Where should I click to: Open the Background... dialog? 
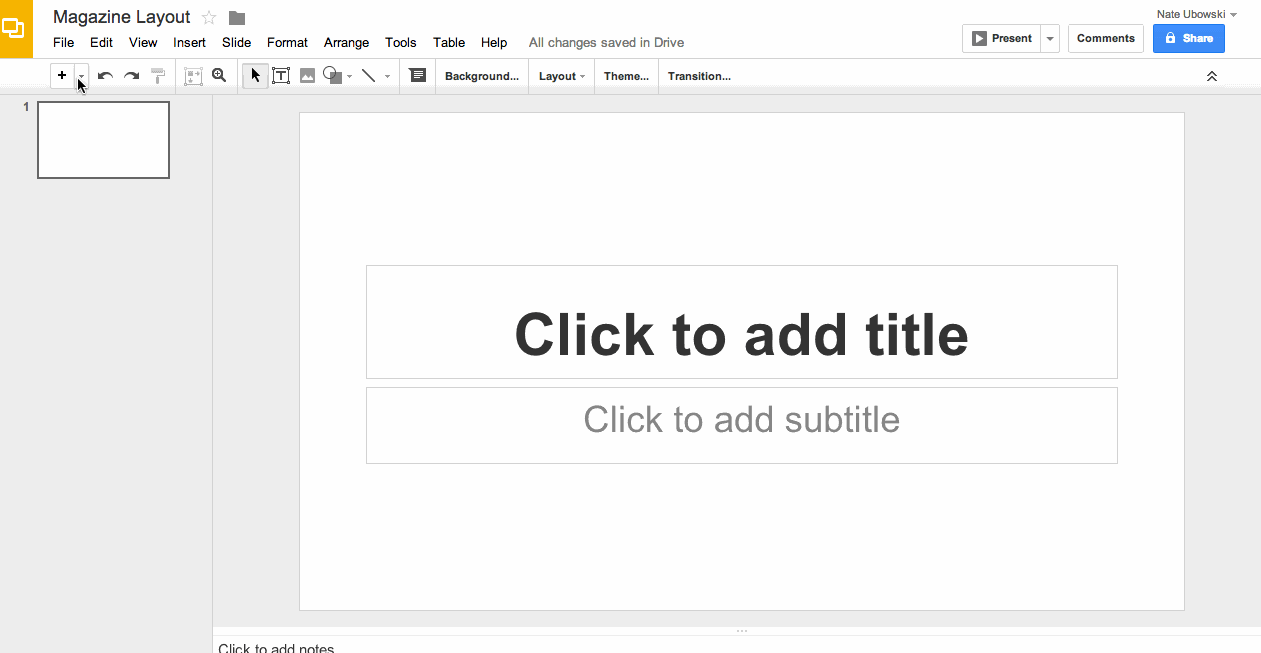(x=482, y=76)
